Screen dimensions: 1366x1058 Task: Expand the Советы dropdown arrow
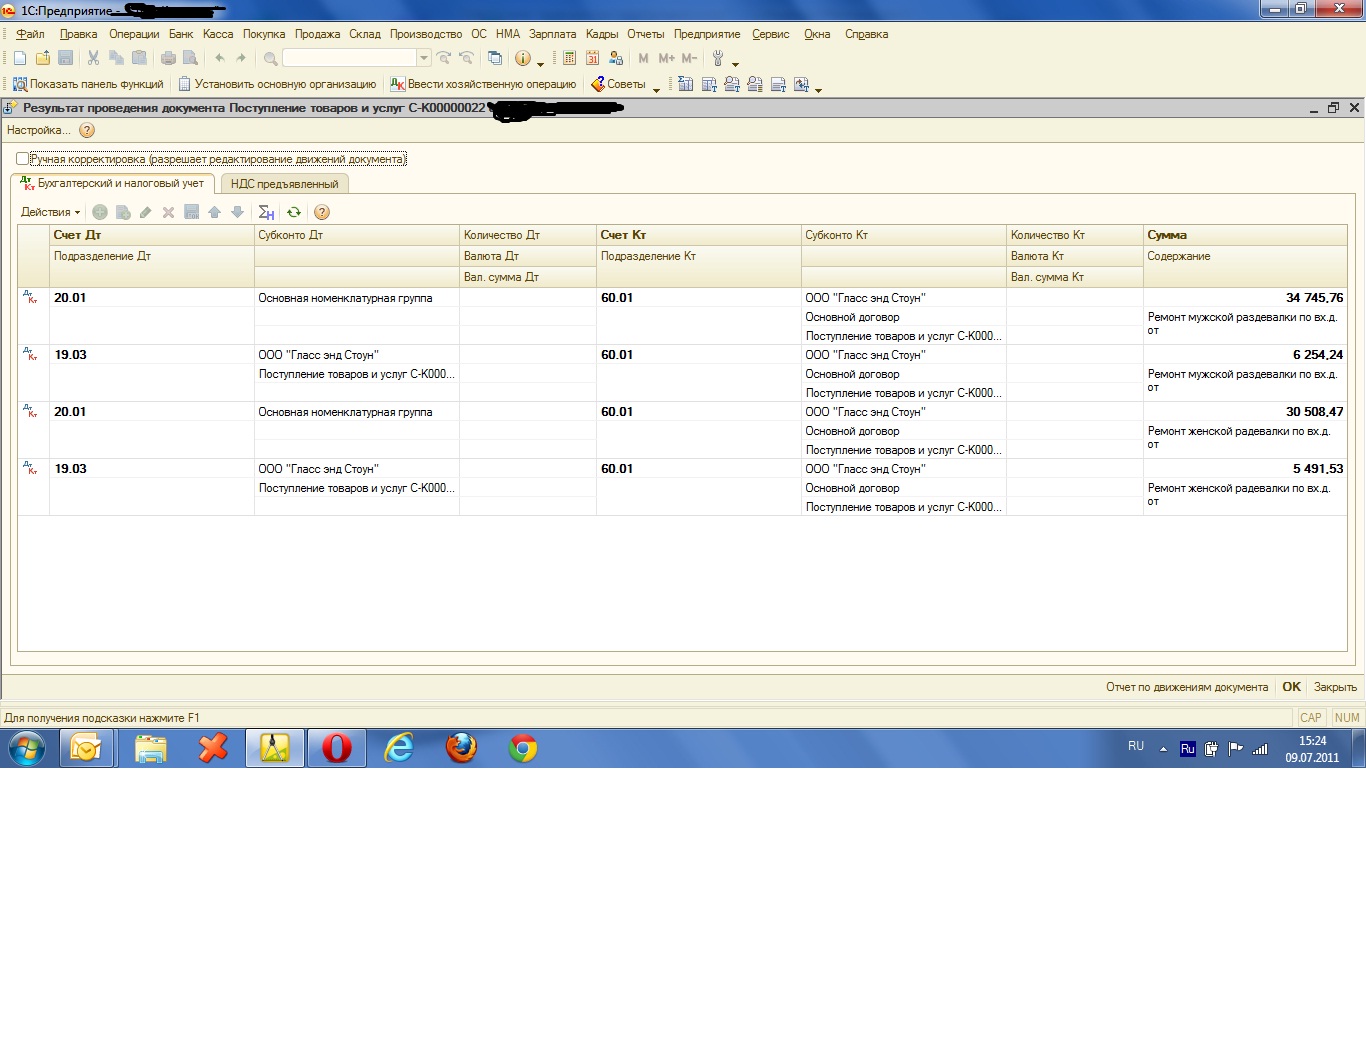(656, 88)
